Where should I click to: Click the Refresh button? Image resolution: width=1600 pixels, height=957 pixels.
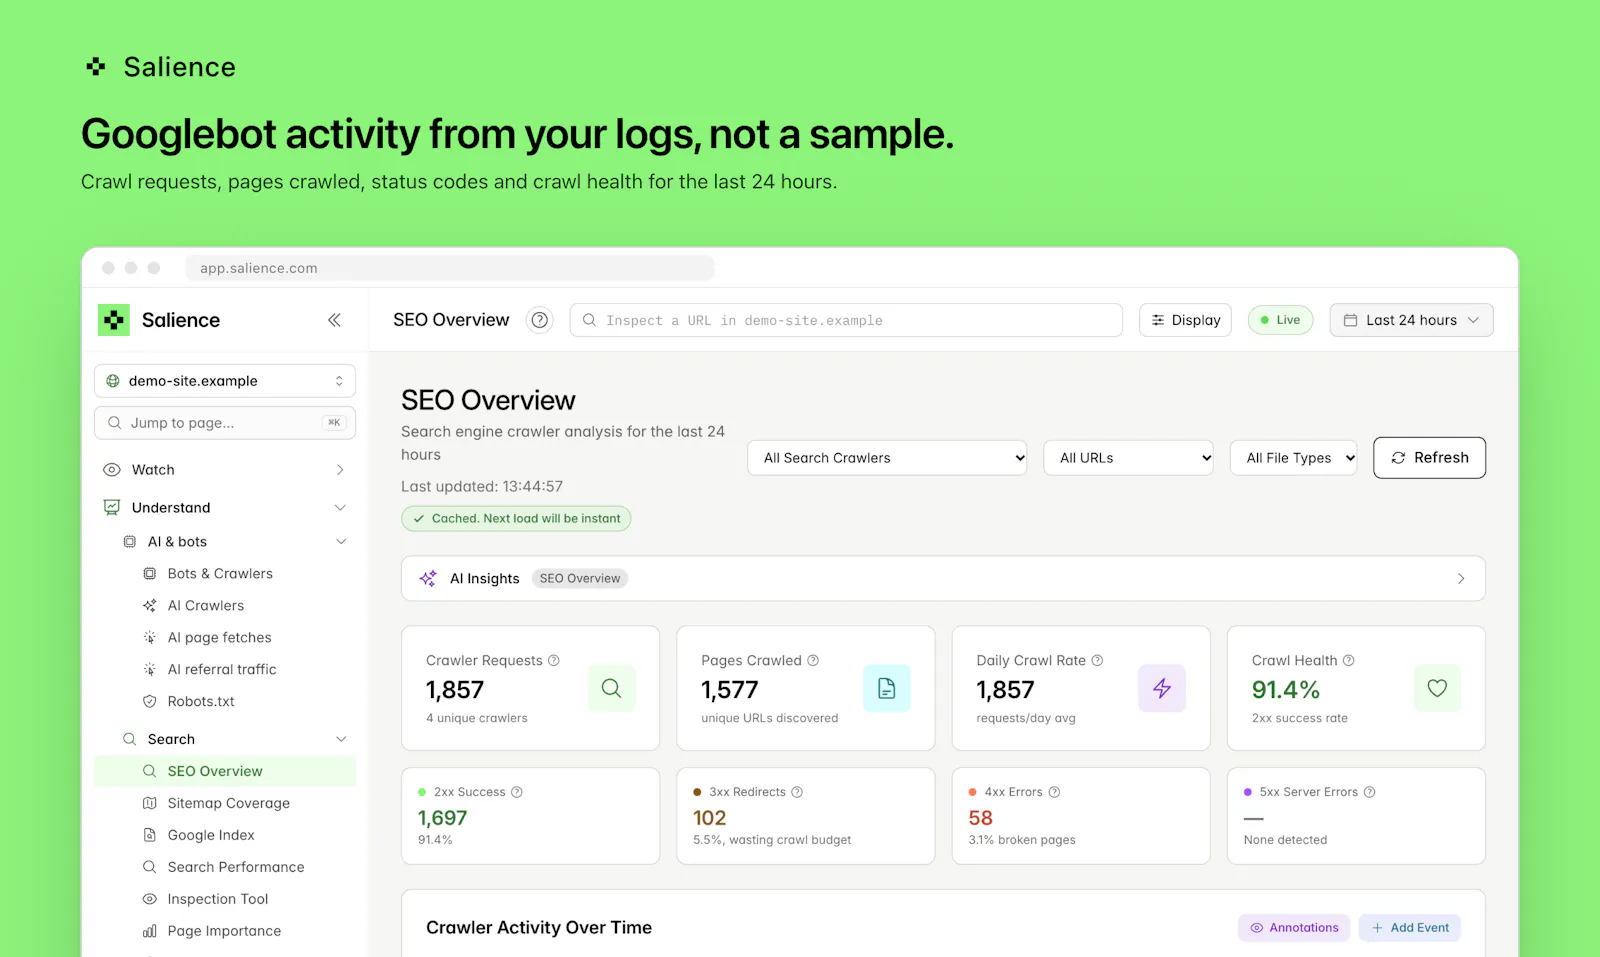point(1429,458)
